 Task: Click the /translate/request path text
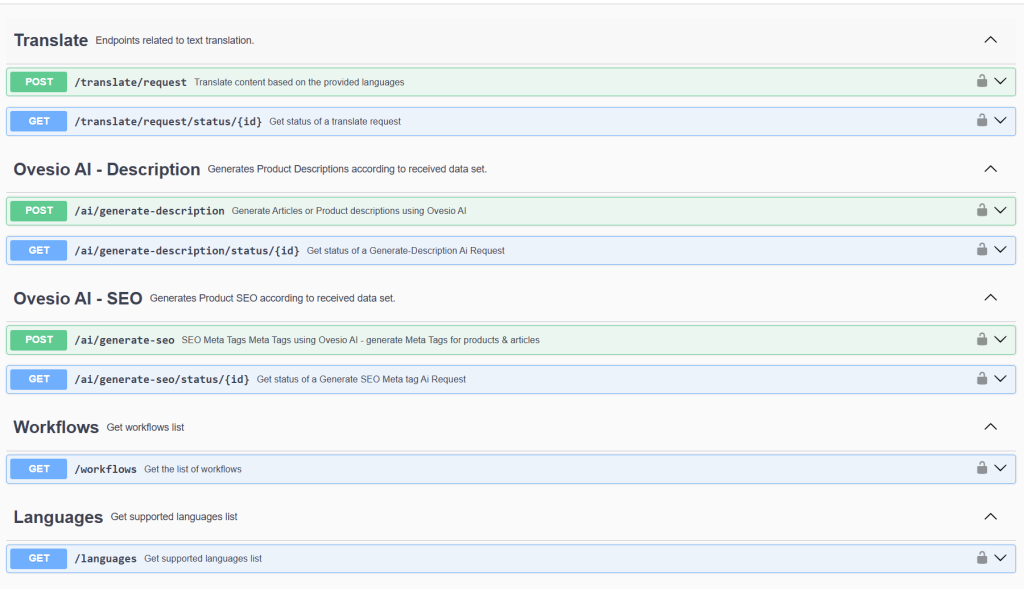coord(131,82)
